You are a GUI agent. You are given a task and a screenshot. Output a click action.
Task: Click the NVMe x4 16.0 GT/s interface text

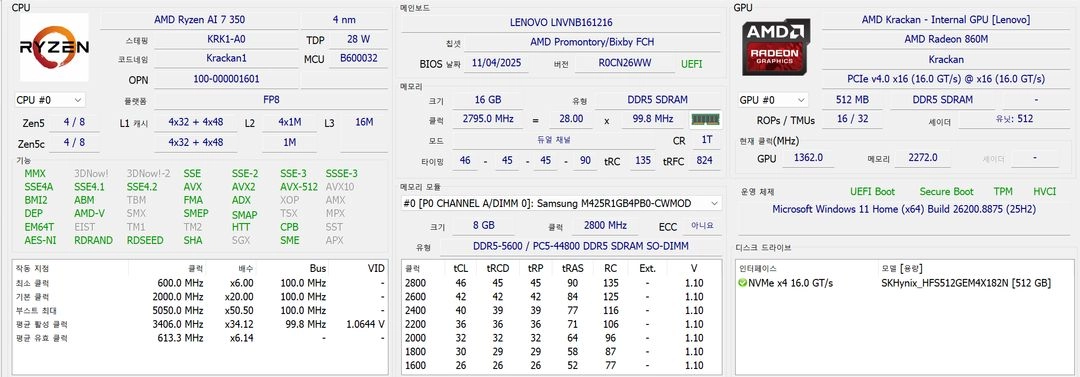click(x=790, y=283)
